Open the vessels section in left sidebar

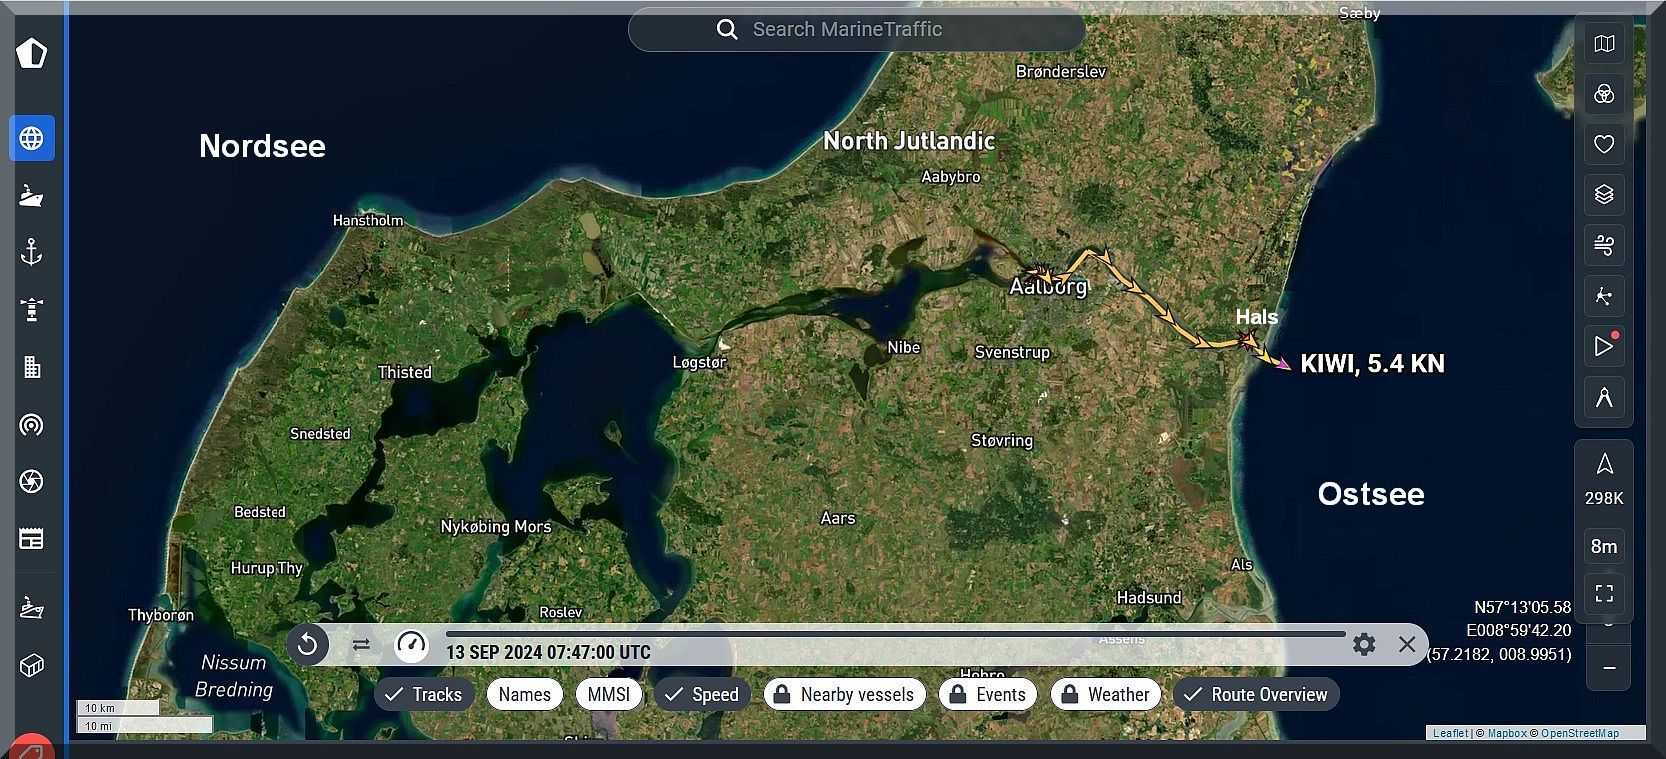[32, 195]
